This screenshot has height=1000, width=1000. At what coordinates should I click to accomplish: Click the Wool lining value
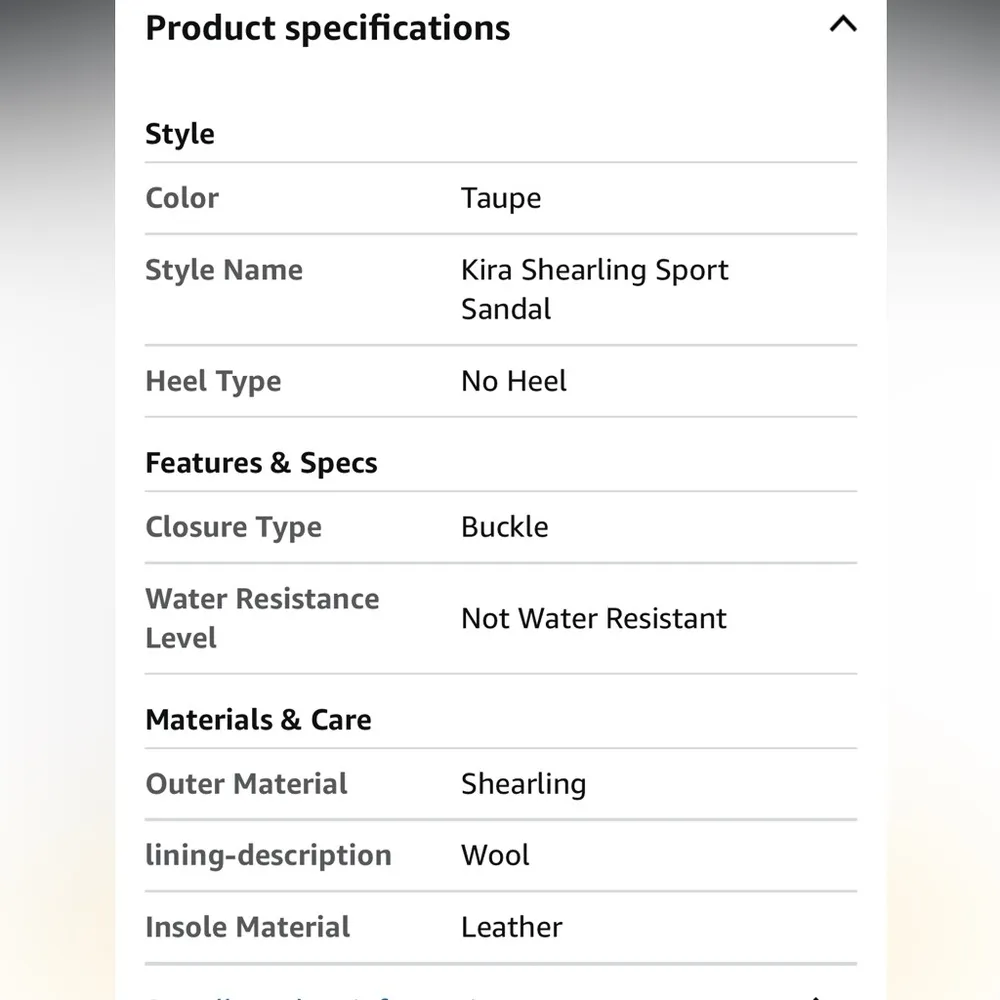click(x=495, y=855)
